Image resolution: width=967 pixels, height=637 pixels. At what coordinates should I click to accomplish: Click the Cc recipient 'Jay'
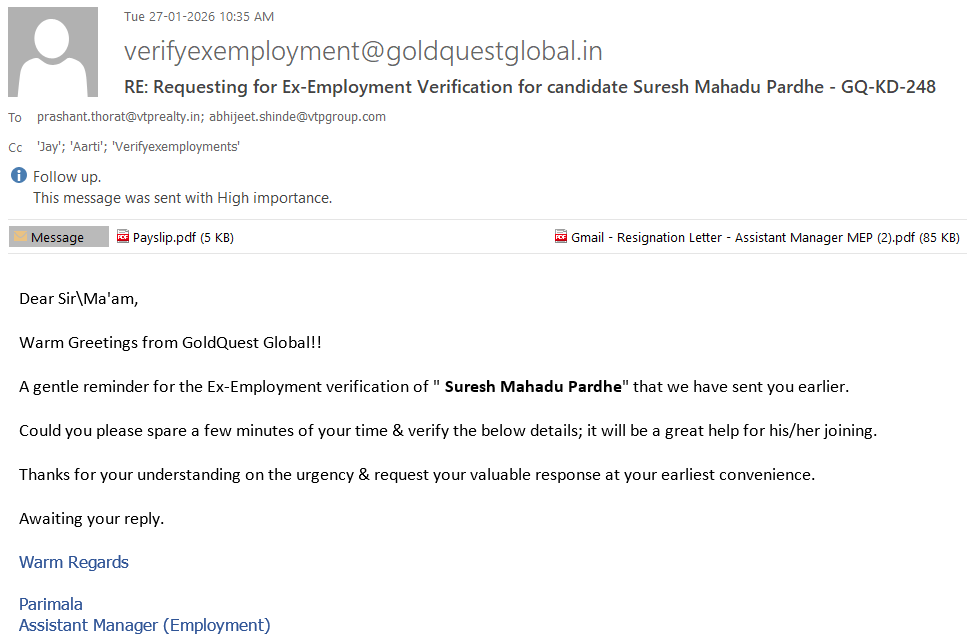50,147
